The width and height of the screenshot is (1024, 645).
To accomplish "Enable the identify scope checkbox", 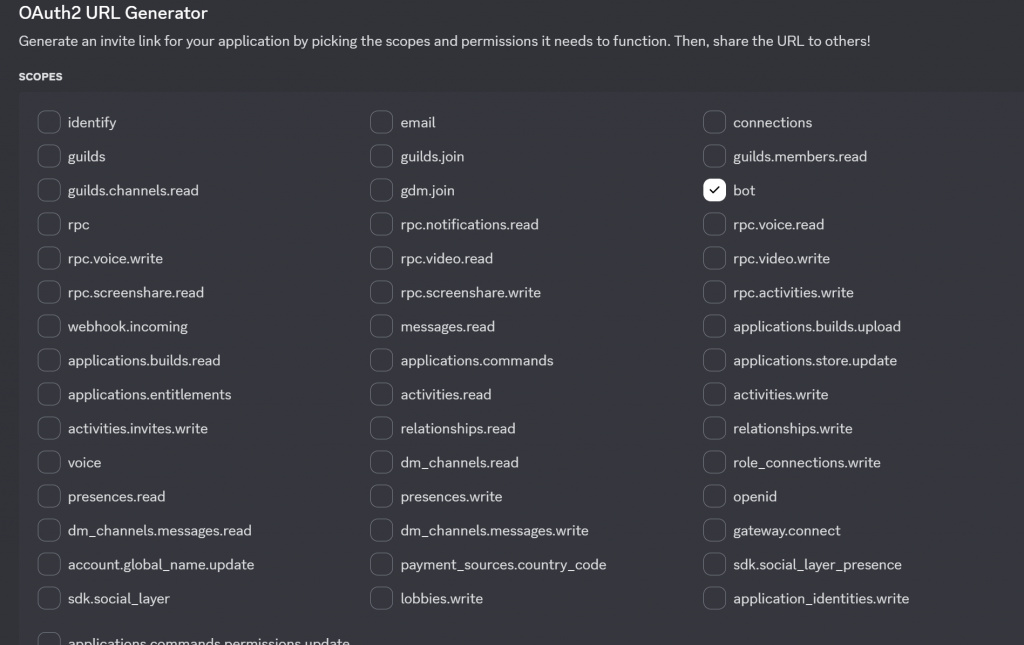I will (49, 123).
